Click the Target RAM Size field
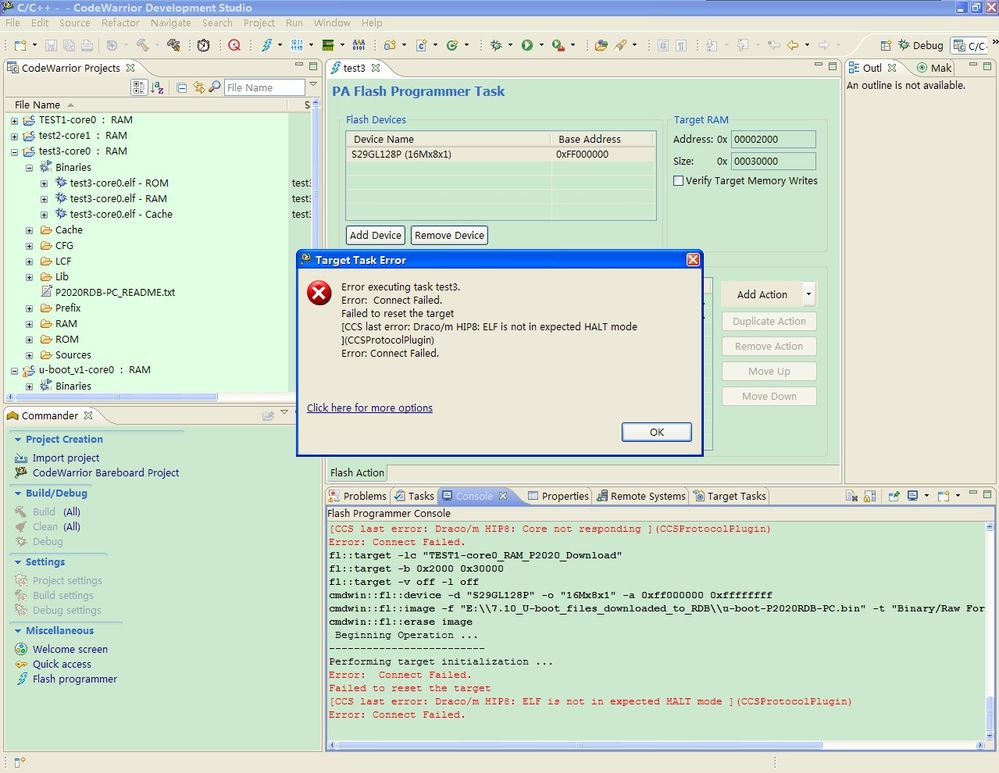Viewport: 999px width, 773px height. [773, 161]
